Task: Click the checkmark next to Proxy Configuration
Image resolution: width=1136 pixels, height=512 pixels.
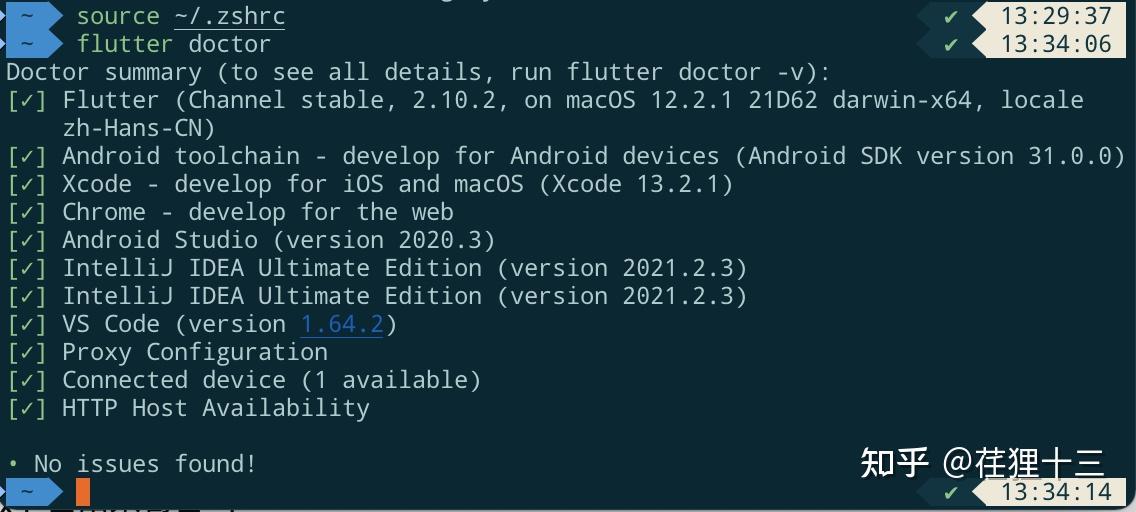Action: click(x=27, y=352)
